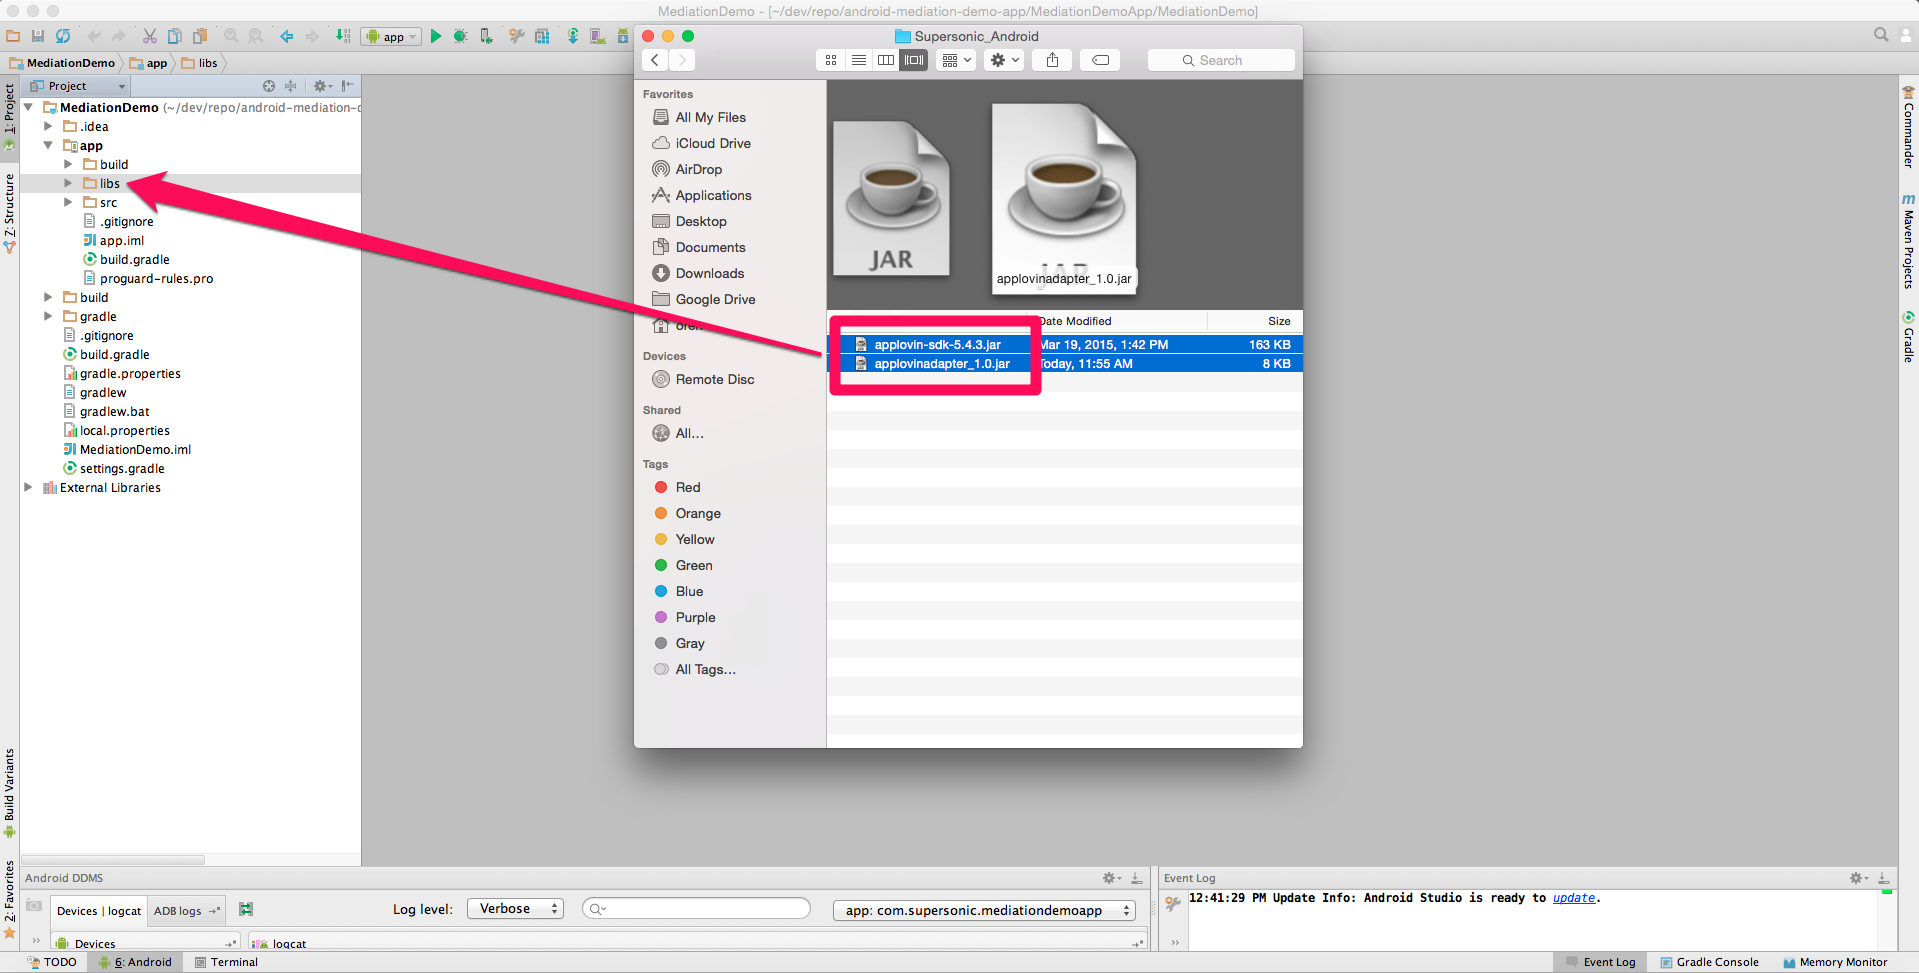Click the Finder Search field
The image size is (1919, 973).
coord(1221,60)
